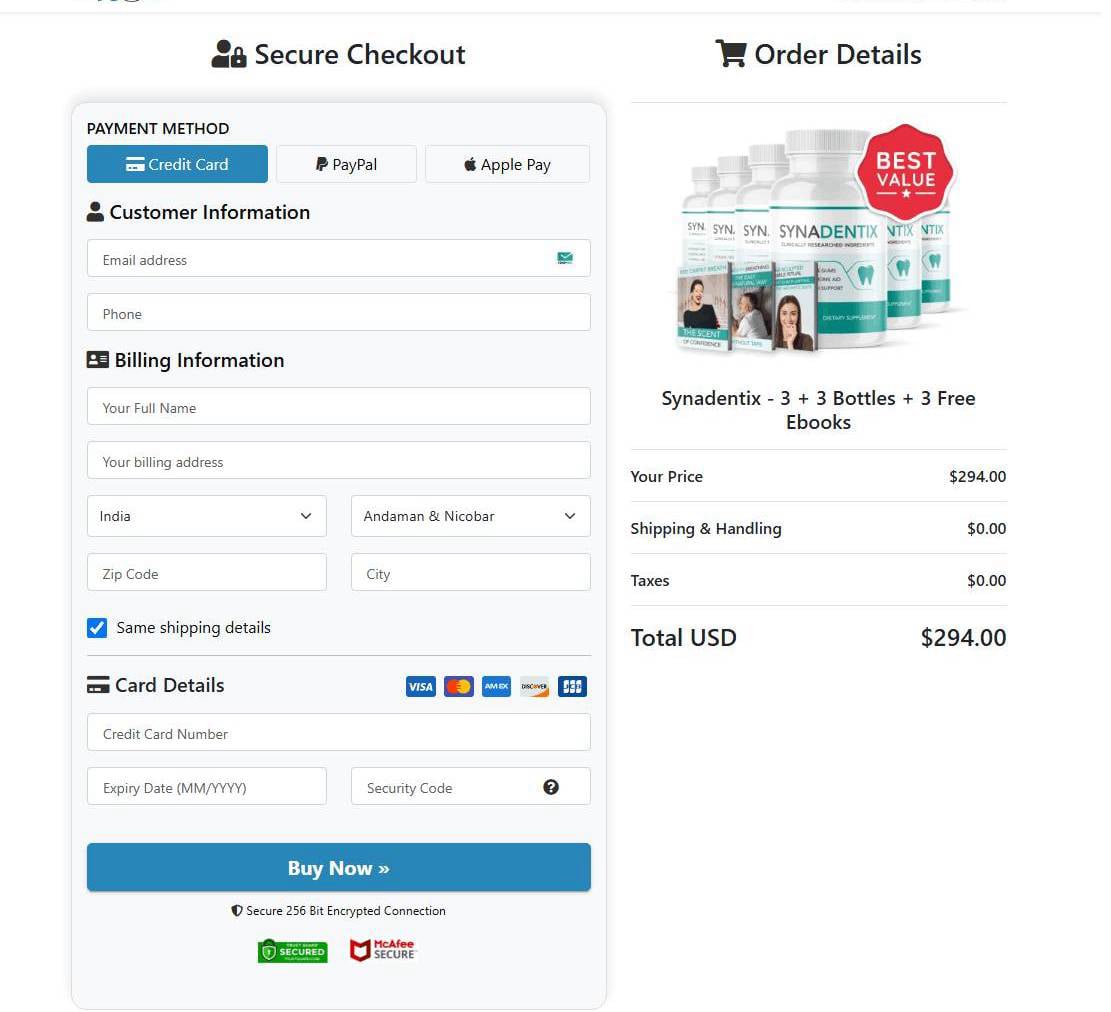This screenshot has height=1012, width=1111.
Task: Click the American Express icon
Action: click(496, 686)
